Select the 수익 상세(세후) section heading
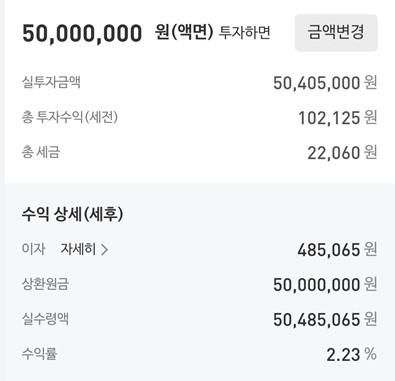The width and height of the screenshot is (395, 381). (x=72, y=214)
